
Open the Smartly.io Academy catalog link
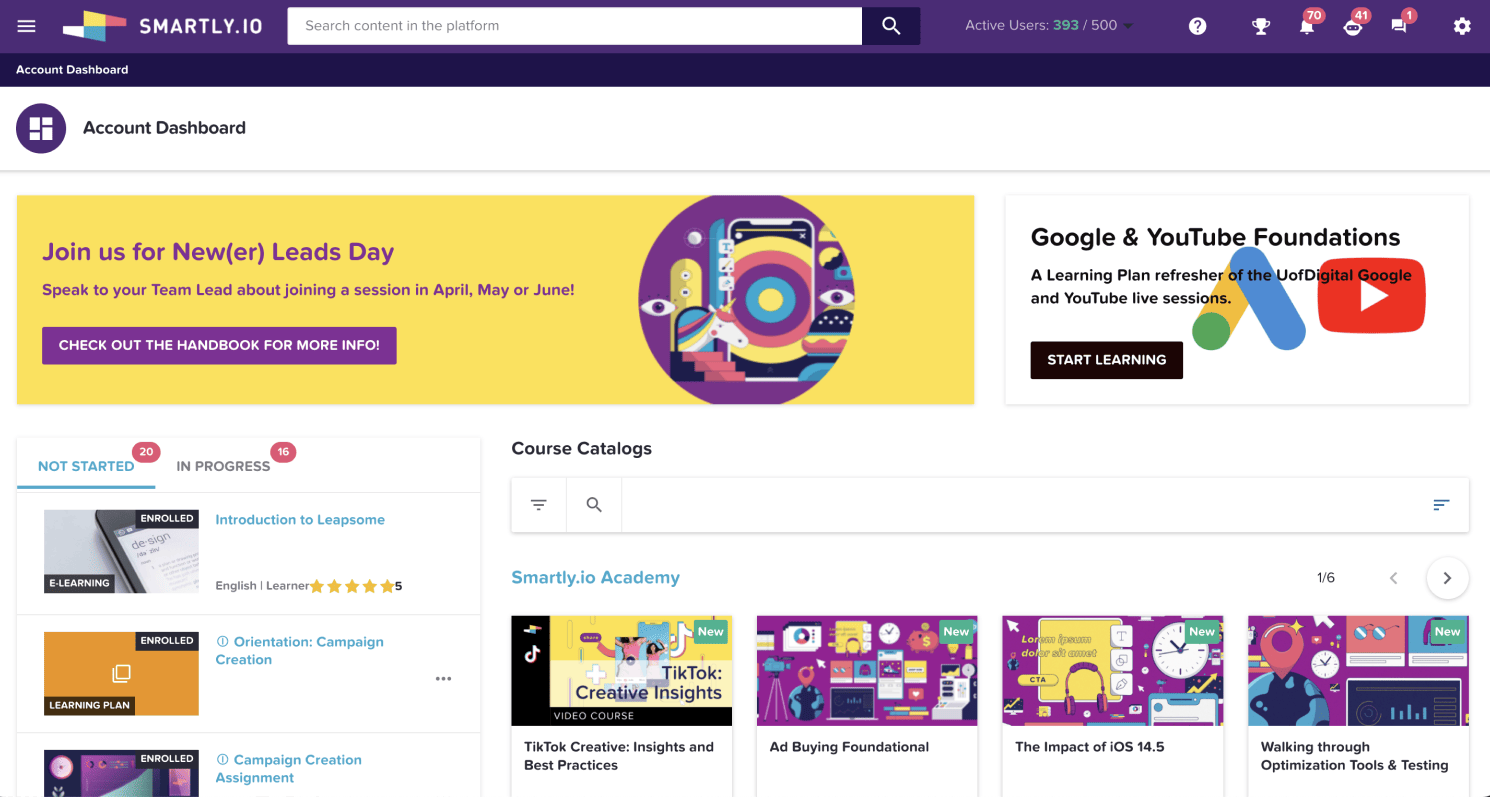(x=595, y=578)
